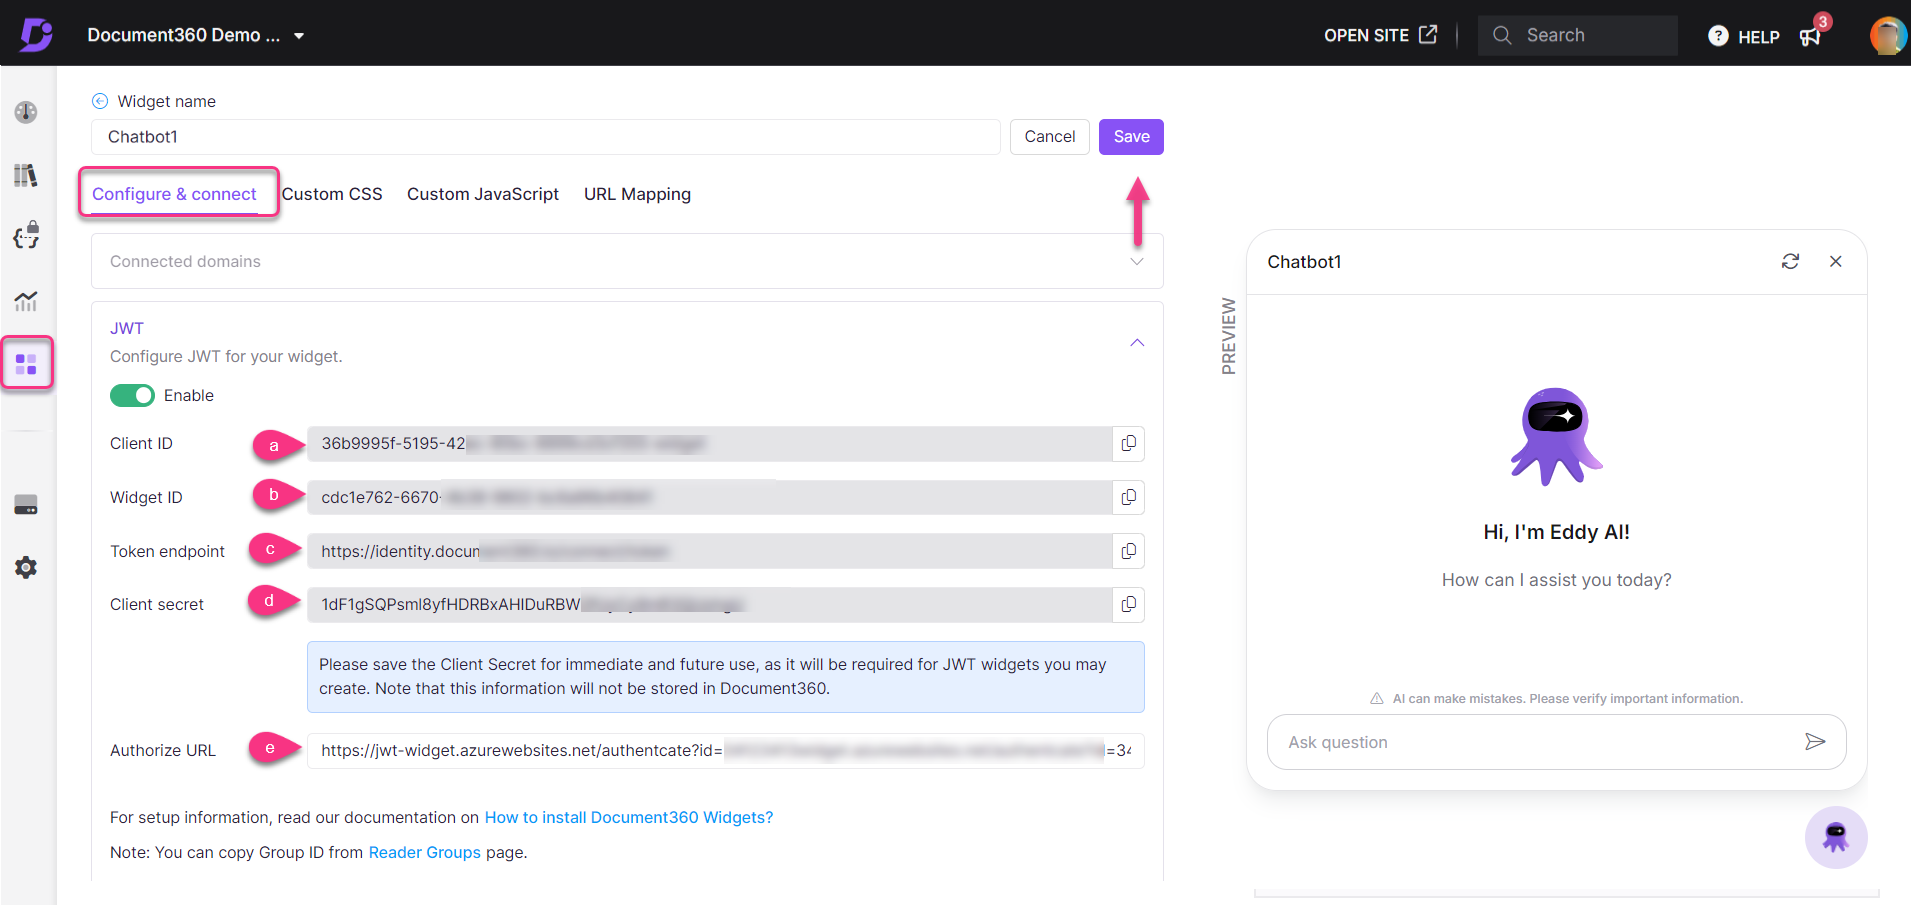
Task: Click the Widget ID value field
Action: (710, 497)
